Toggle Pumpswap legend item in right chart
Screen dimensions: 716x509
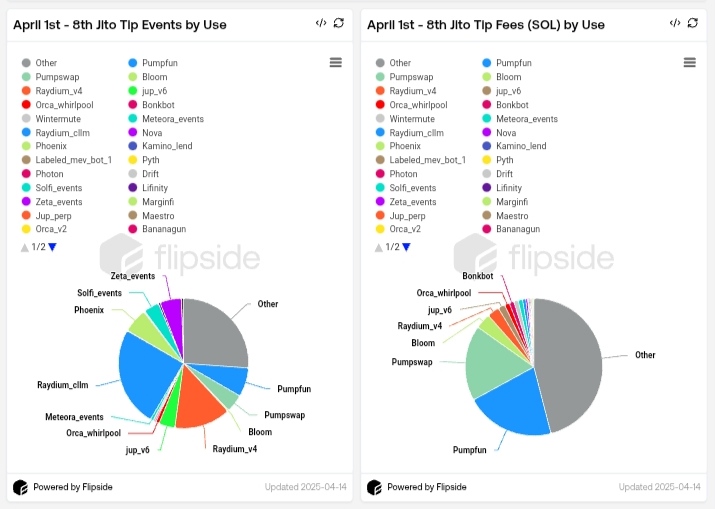click(x=410, y=77)
